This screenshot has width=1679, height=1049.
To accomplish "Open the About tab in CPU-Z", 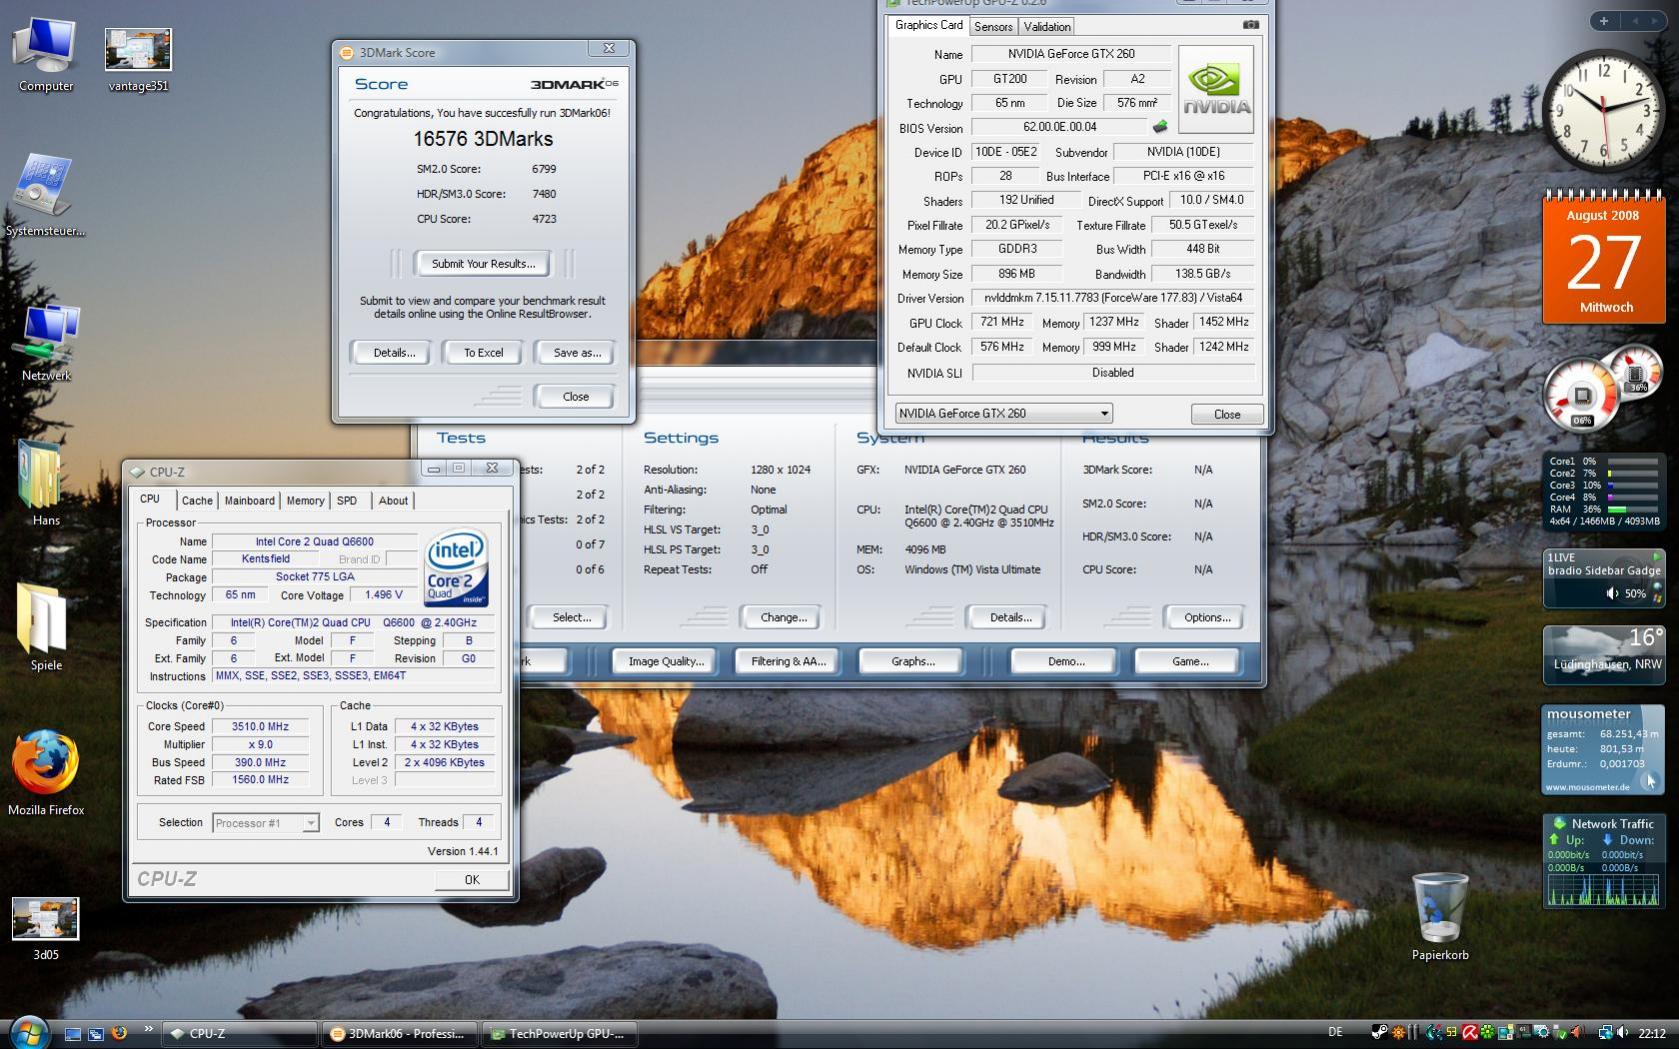I will [393, 501].
